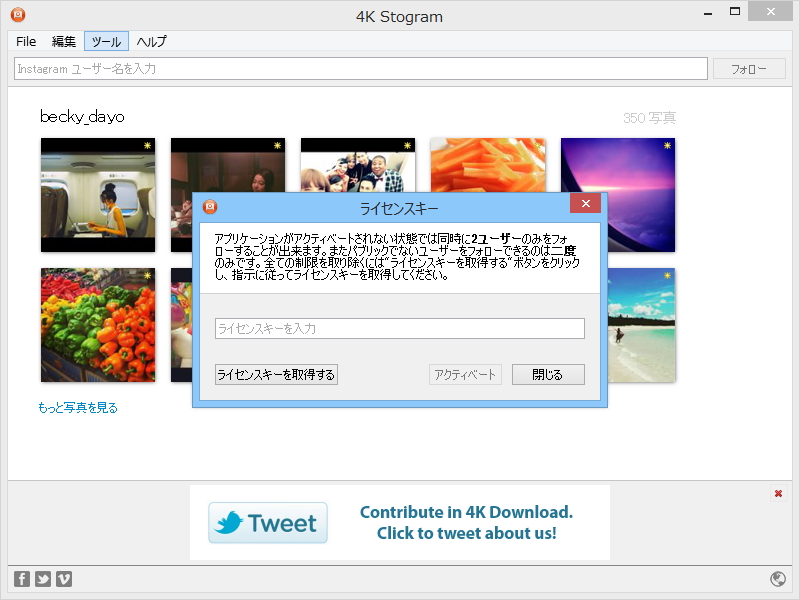The width and height of the screenshot is (800, 600).
Task: Open the File menu
Action: click(x=25, y=41)
